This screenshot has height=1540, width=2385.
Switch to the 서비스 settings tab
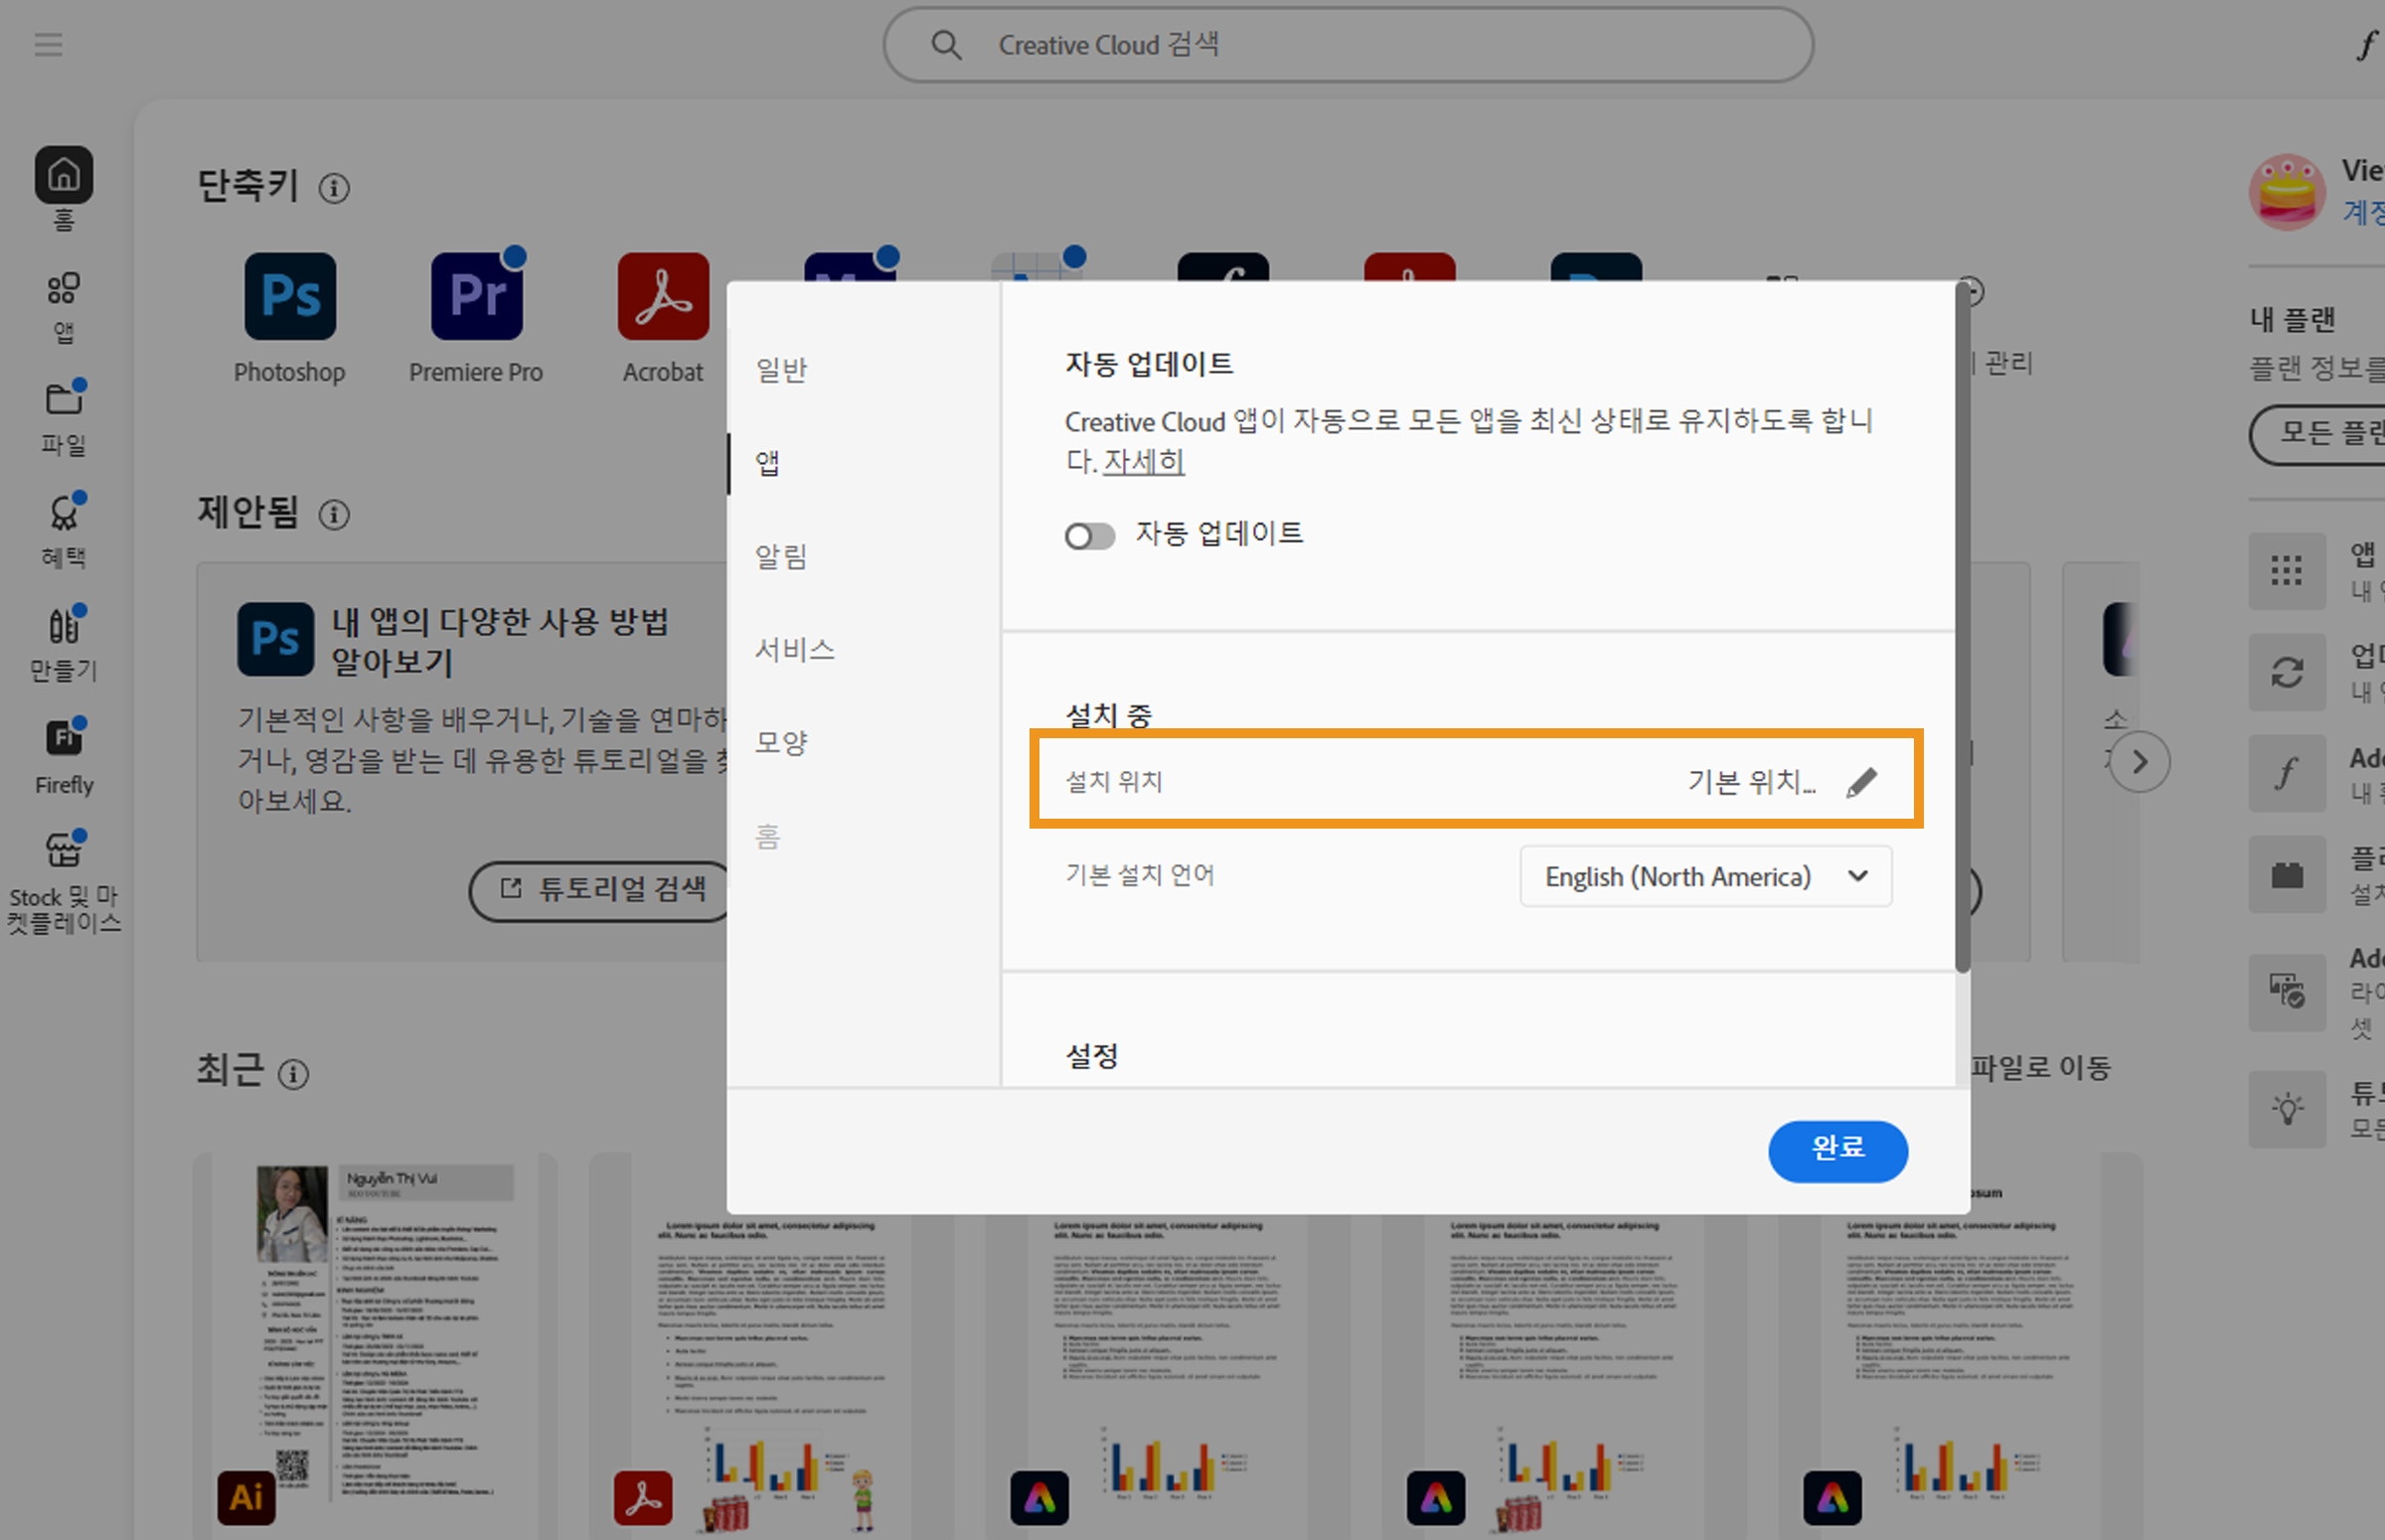[795, 650]
